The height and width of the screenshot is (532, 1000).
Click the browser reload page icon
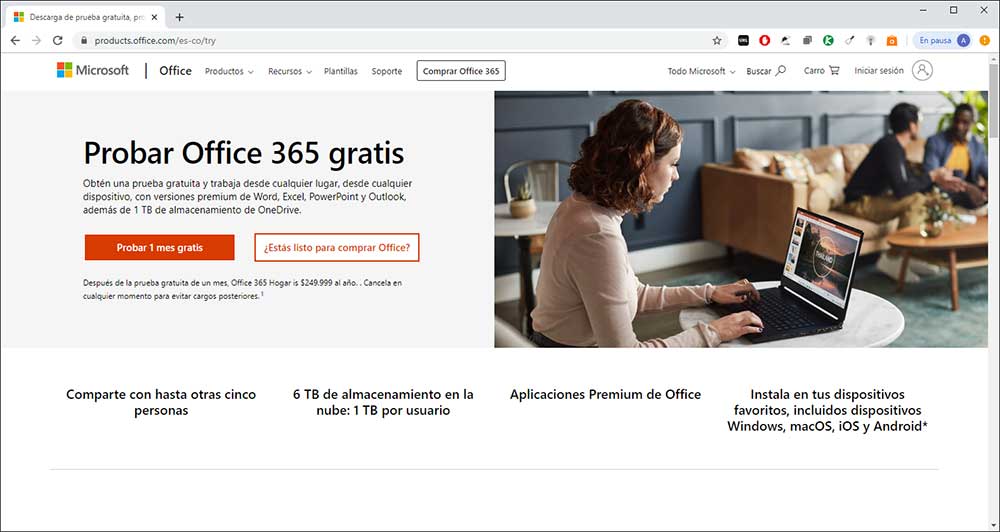click(x=57, y=40)
